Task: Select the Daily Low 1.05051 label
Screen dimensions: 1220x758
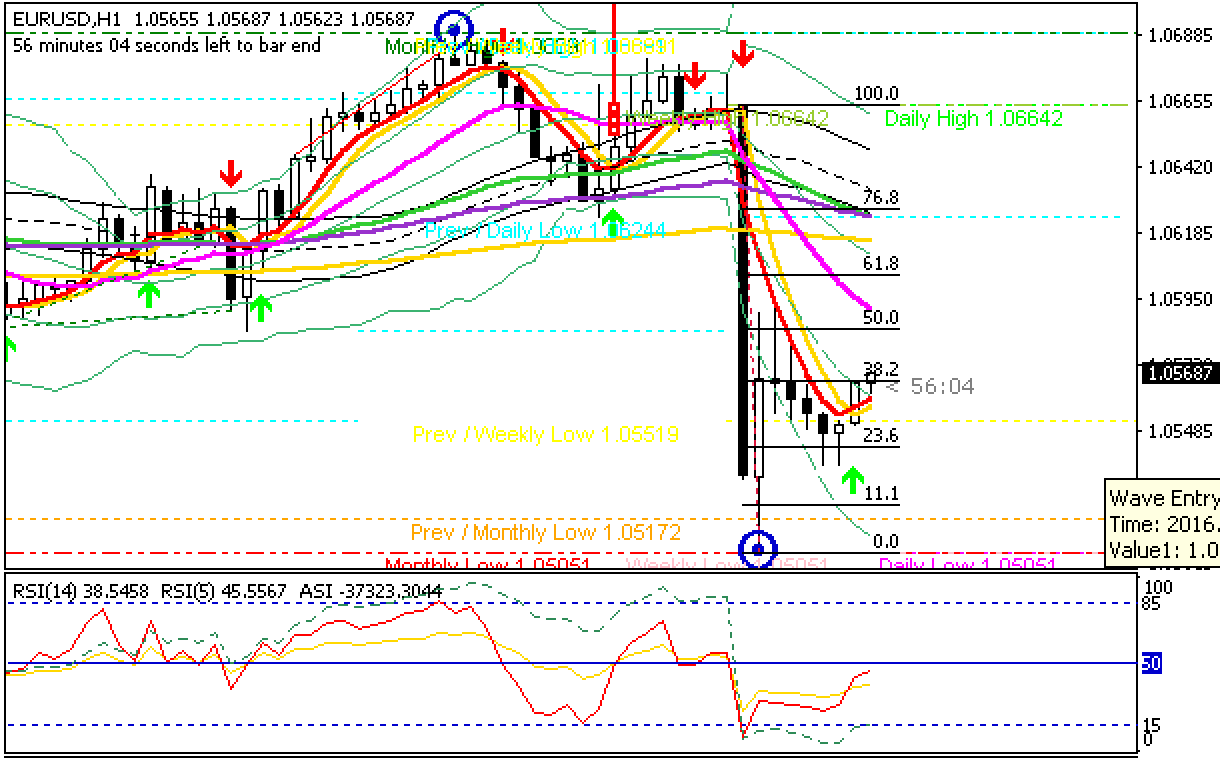Action: point(967,565)
